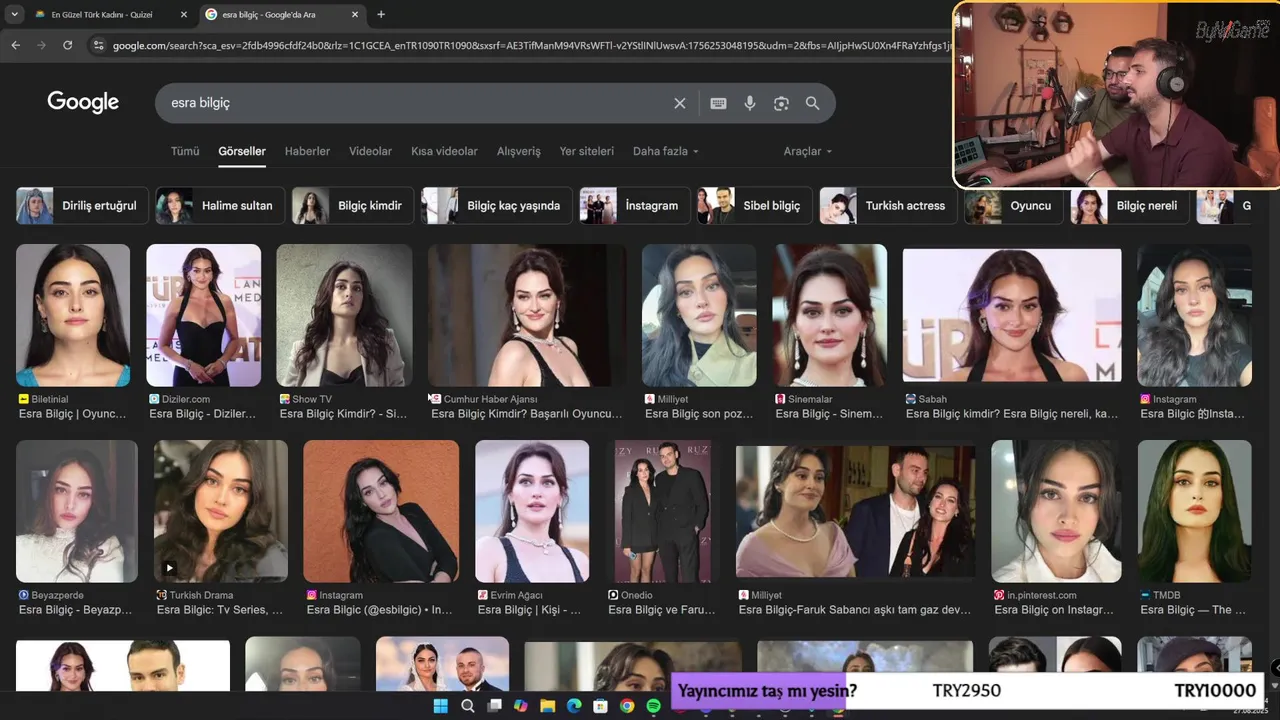
Task: Apply the 'Sibel bilgiç' filter chip
Action: pyautogui.click(x=755, y=205)
